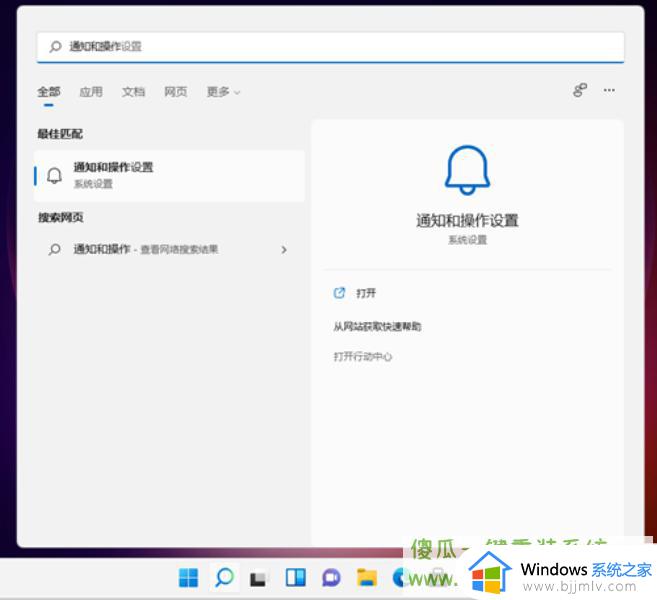Expand the 更多 dropdown
Viewport: 657px width, 600px height.
coord(223,92)
